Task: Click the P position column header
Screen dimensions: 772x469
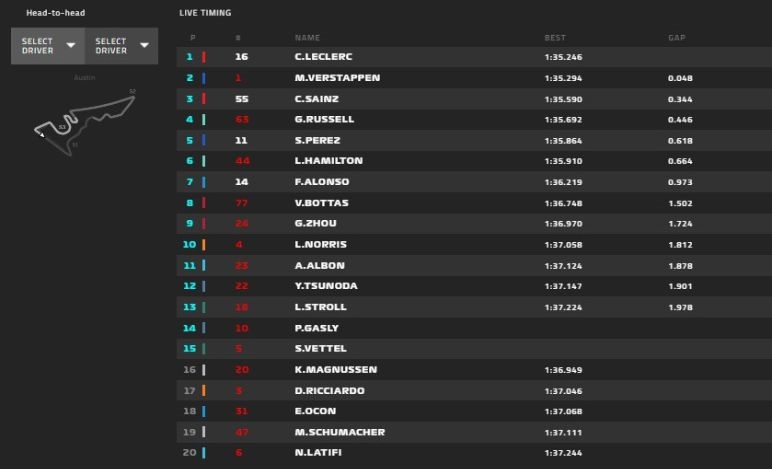Action: point(190,38)
